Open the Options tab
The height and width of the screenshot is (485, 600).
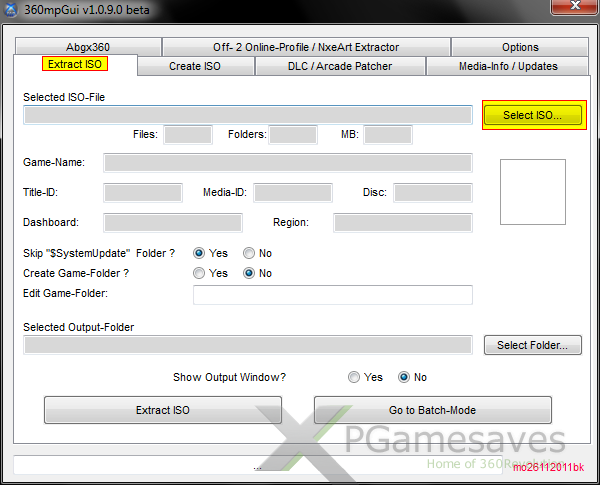(520, 47)
